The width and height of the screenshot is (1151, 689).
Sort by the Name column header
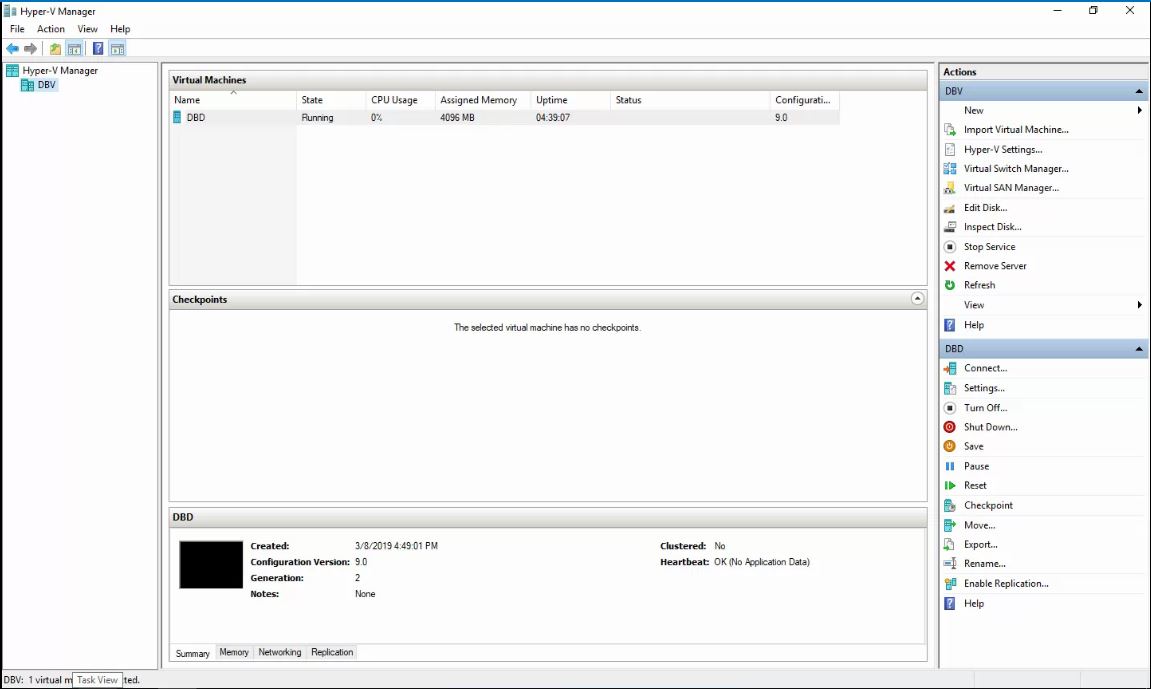233,100
